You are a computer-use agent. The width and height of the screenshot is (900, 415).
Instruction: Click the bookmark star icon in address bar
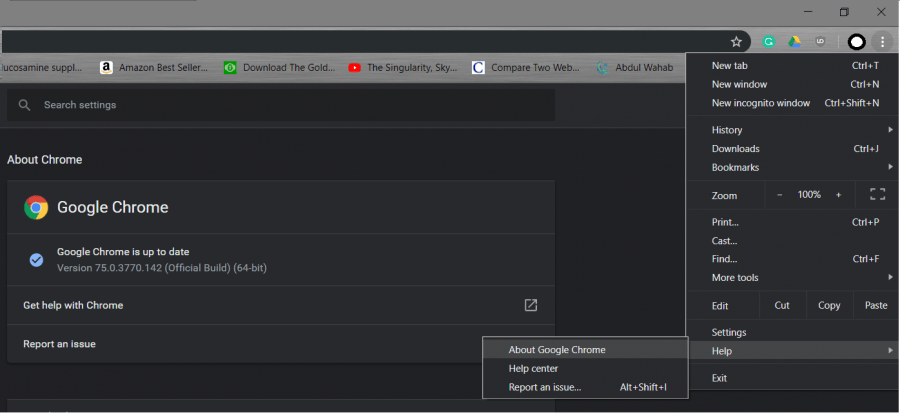click(x=737, y=42)
